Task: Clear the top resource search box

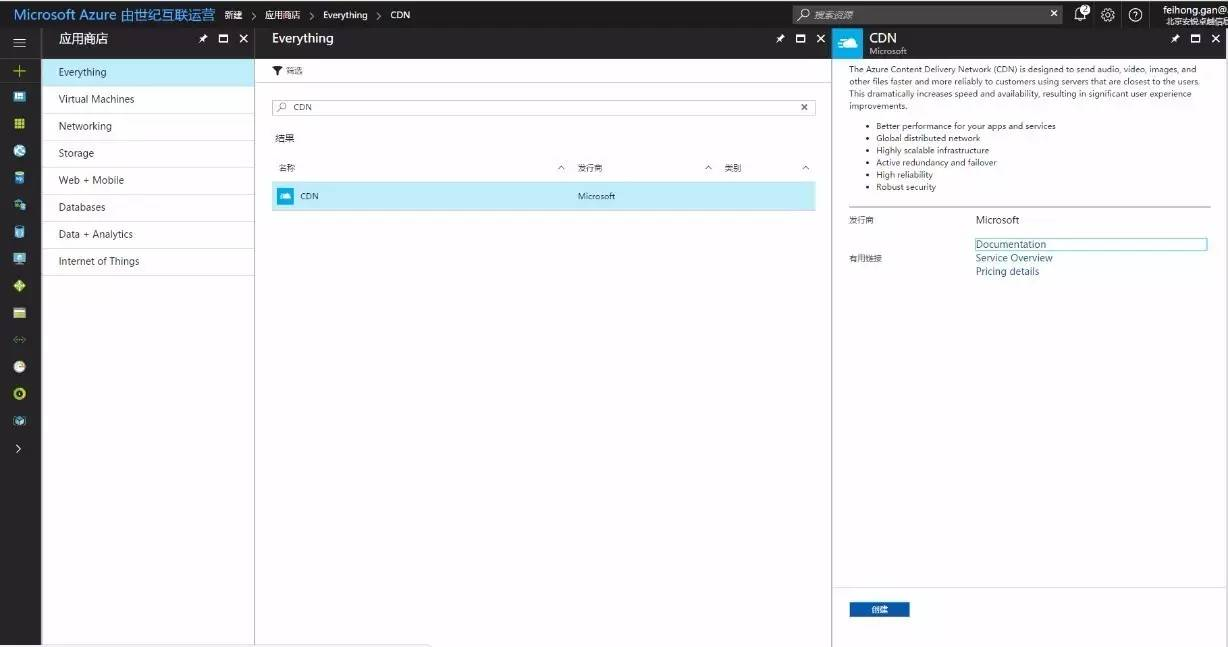Action: tap(1054, 14)
